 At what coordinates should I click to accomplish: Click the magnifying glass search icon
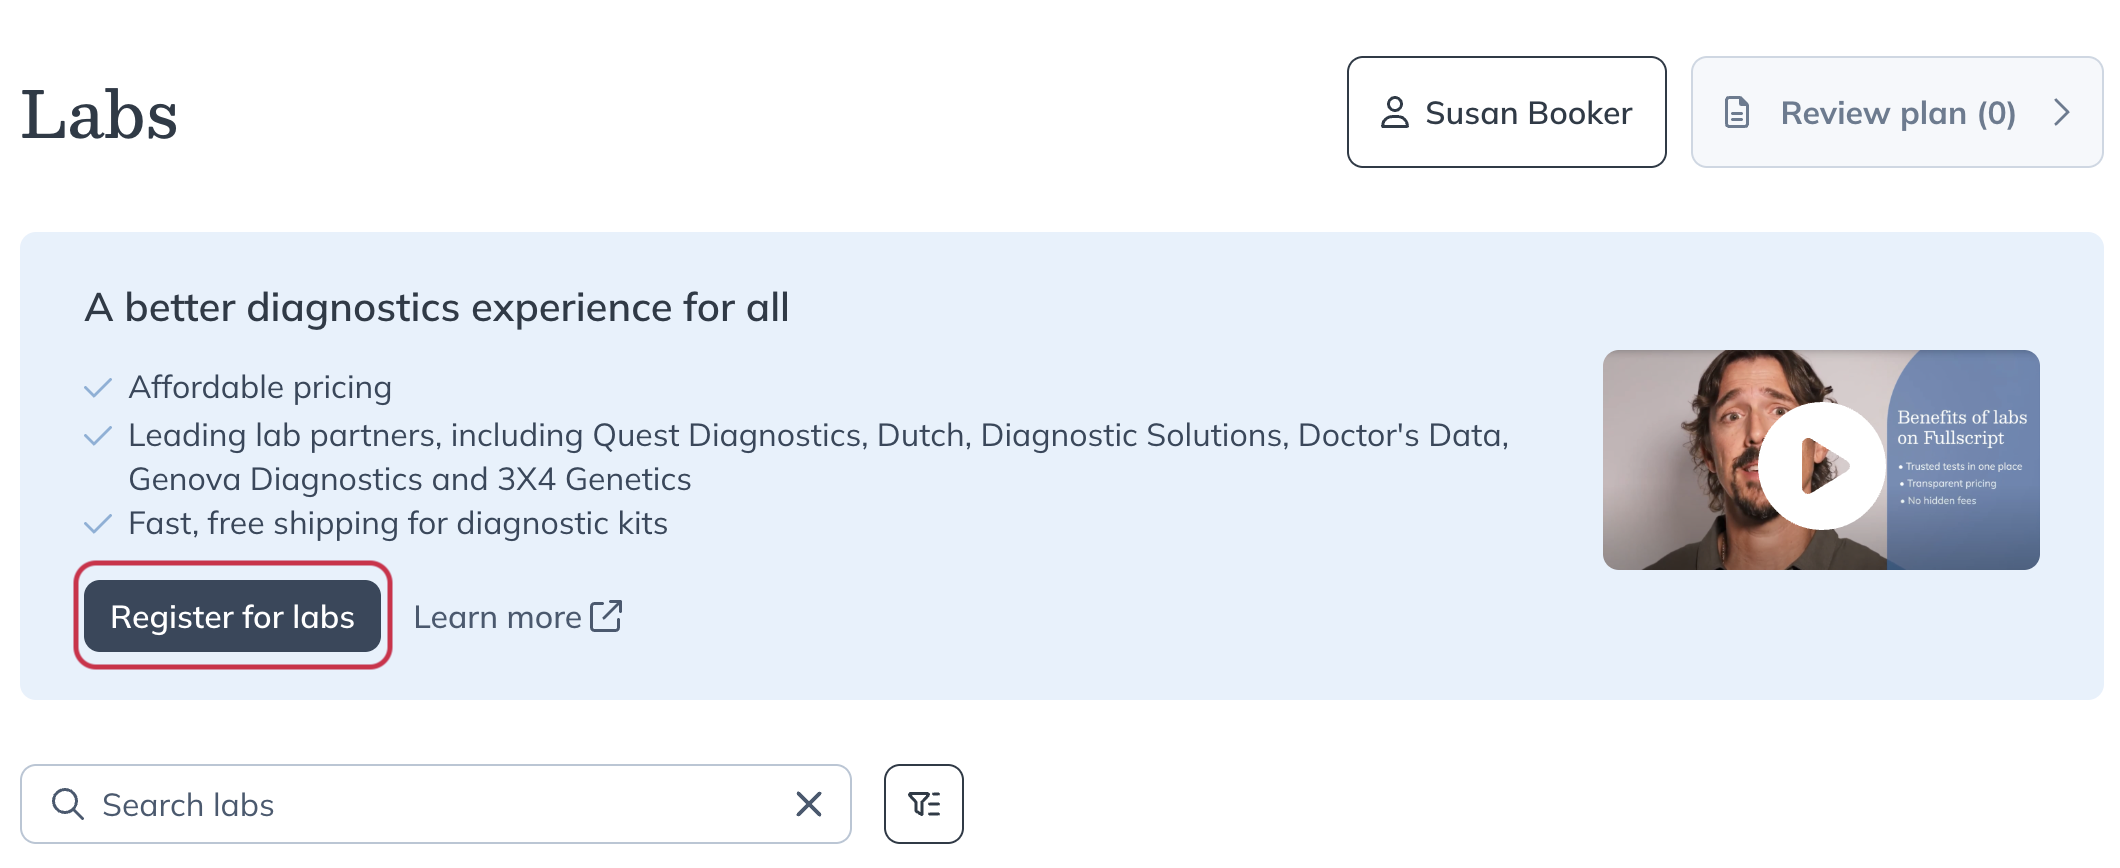67,804
